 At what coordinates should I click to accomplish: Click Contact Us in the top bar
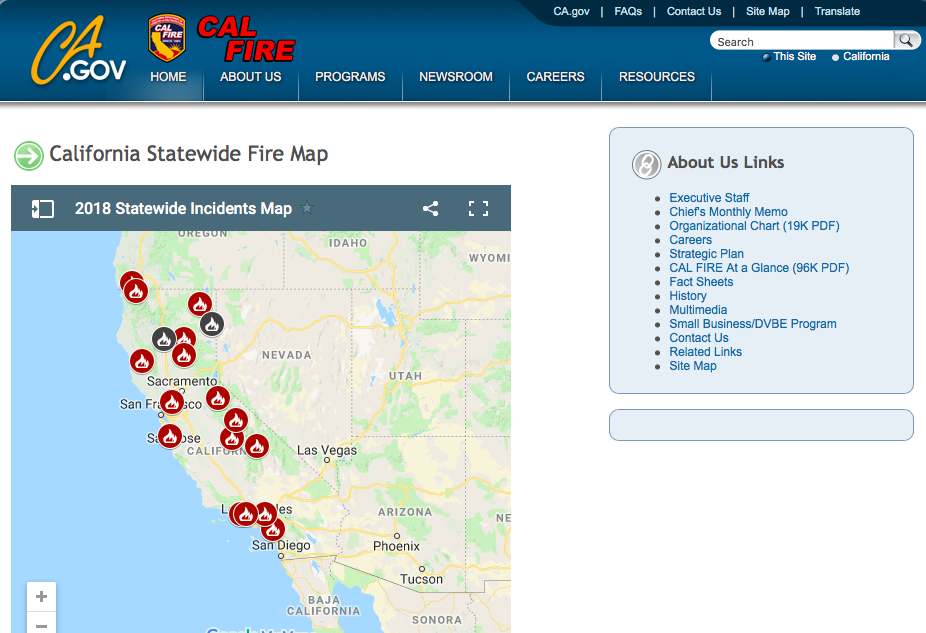(694, 11)
